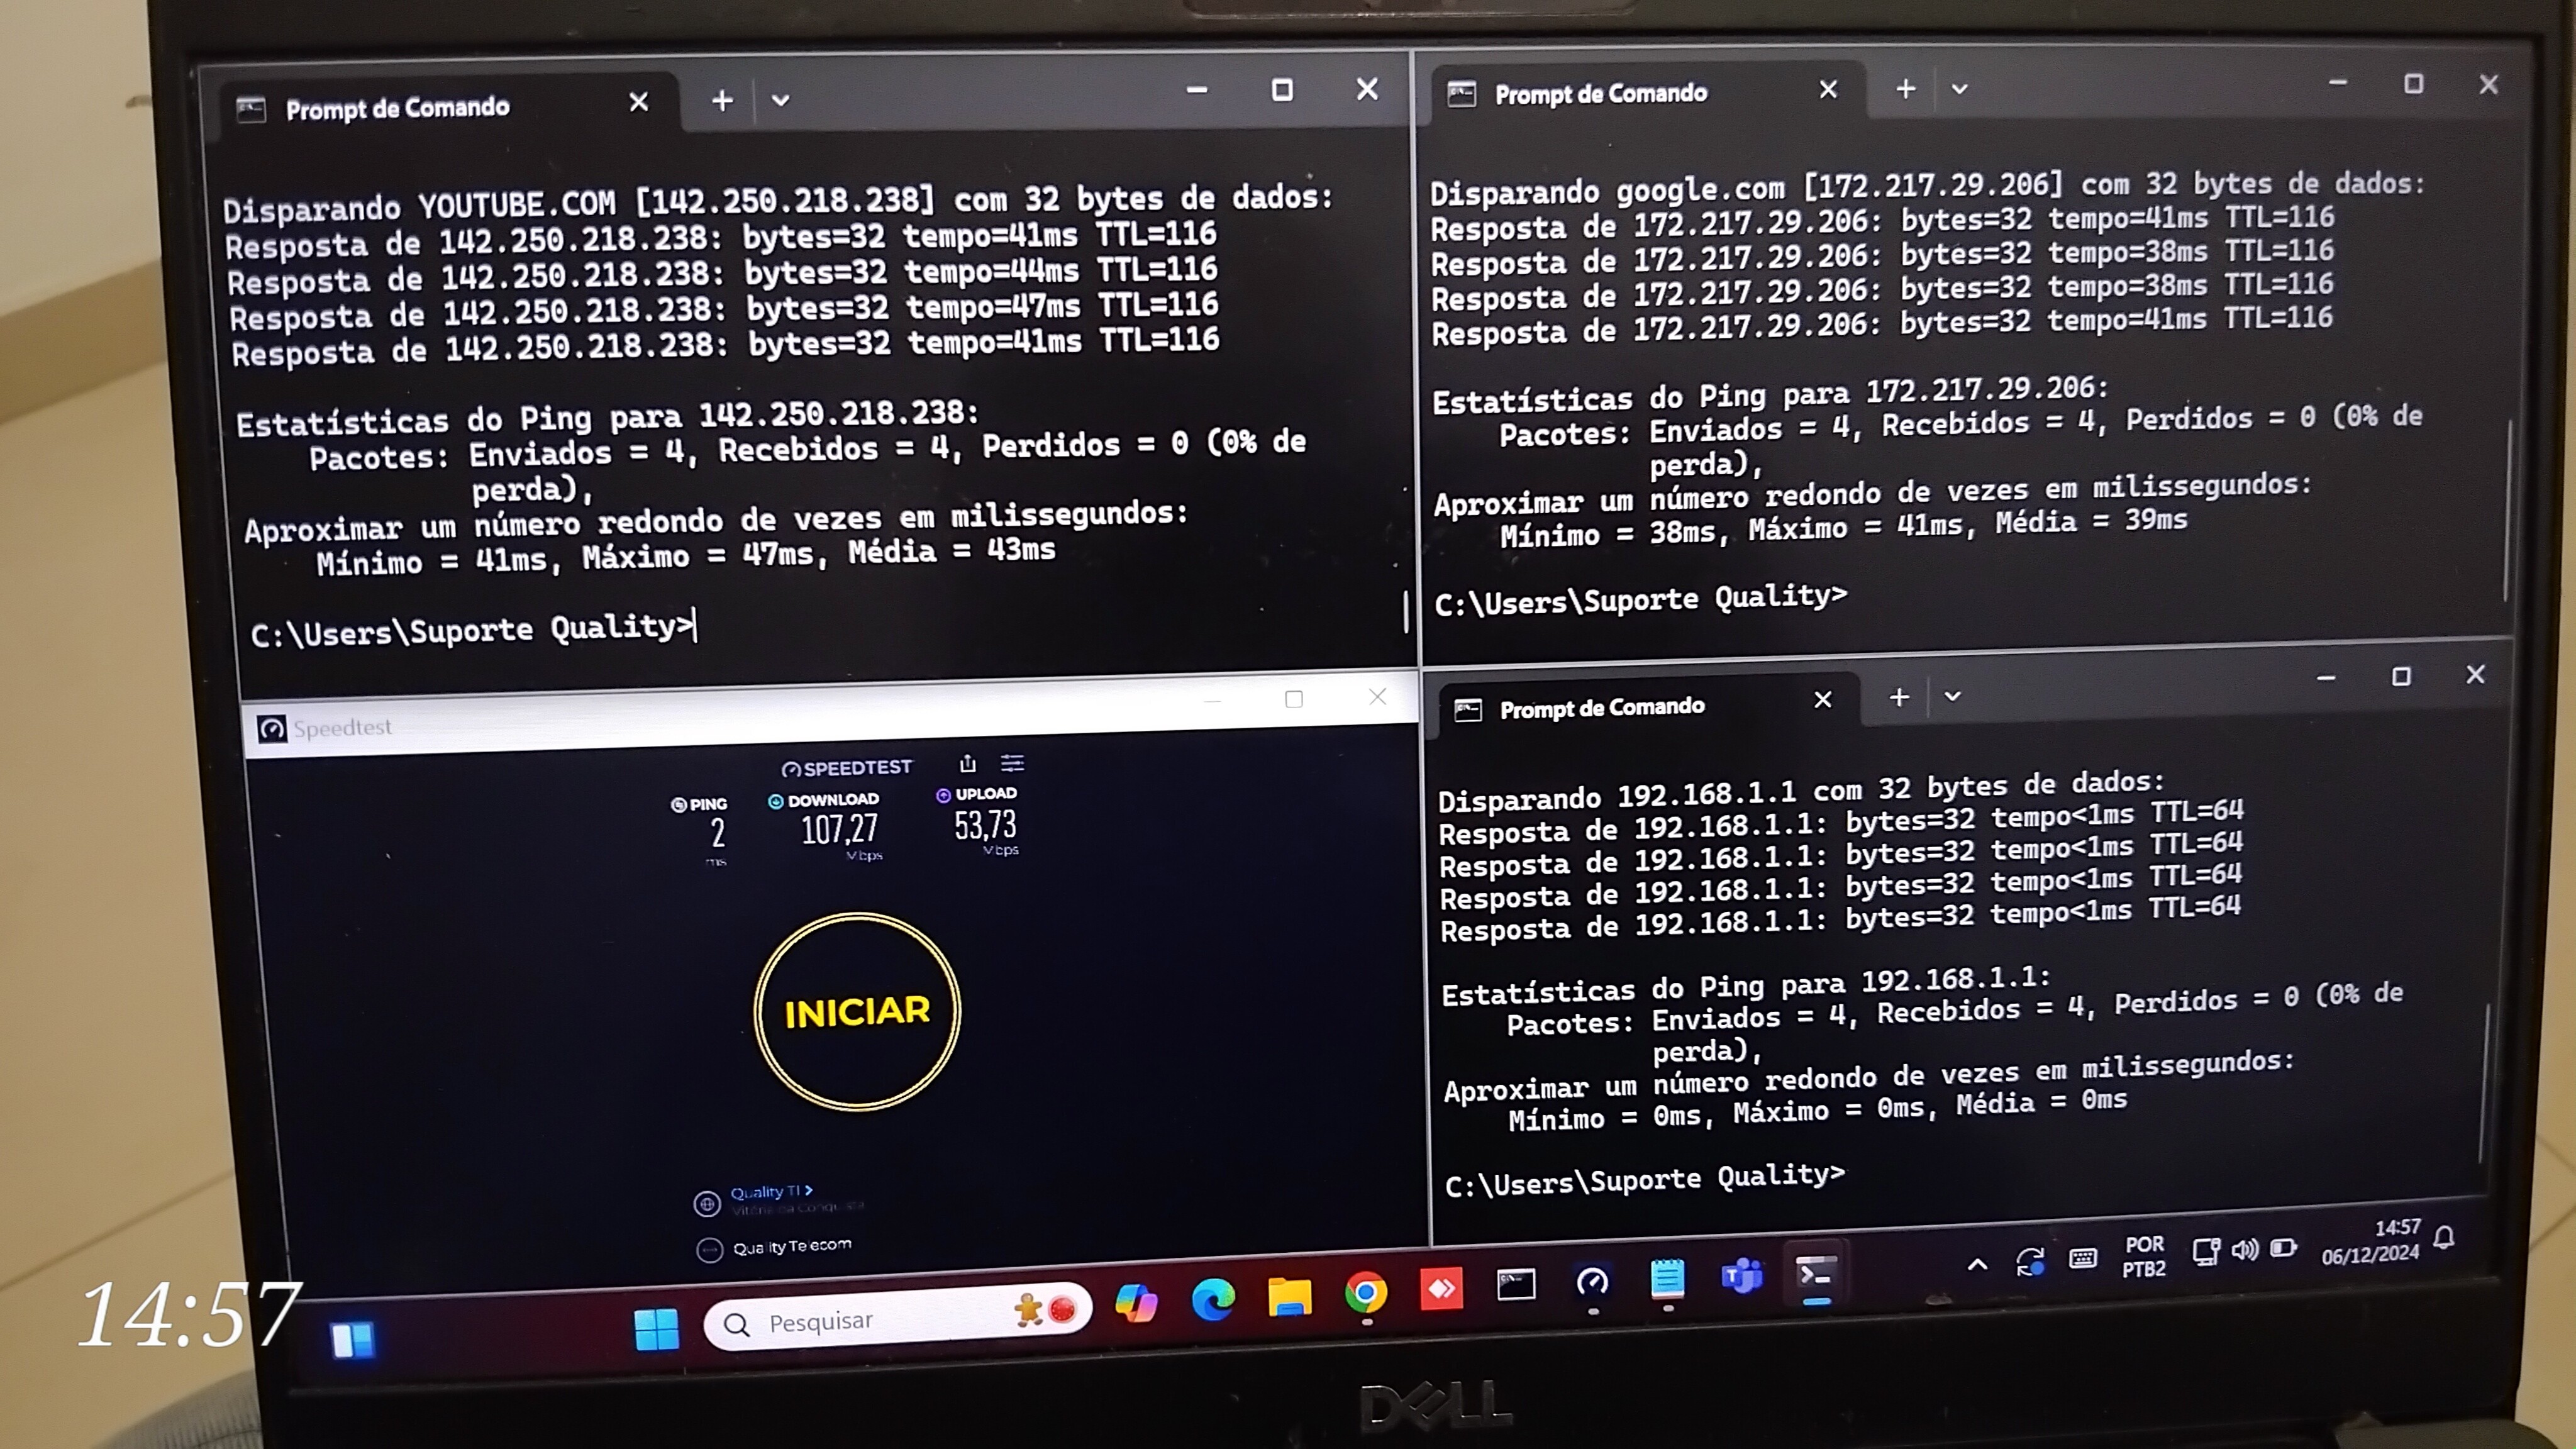Open Google Chrome from taskbar

[x=1366, y=1293]
